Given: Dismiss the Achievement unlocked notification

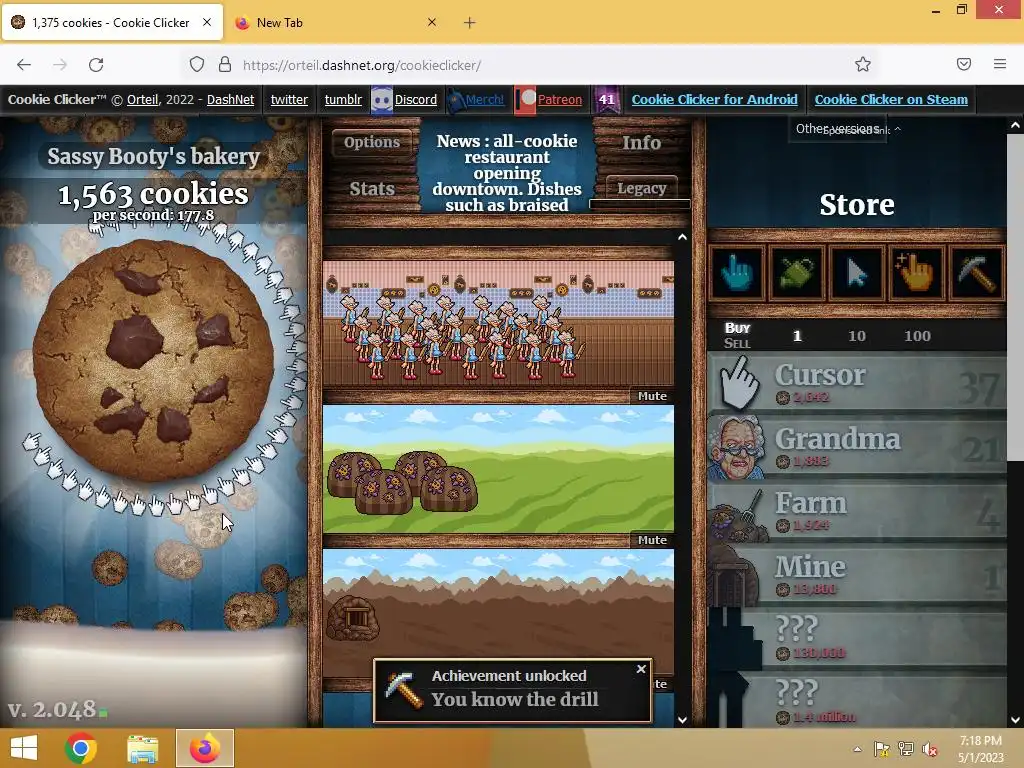Looking at the screenshot, I should tap(641, 669).
